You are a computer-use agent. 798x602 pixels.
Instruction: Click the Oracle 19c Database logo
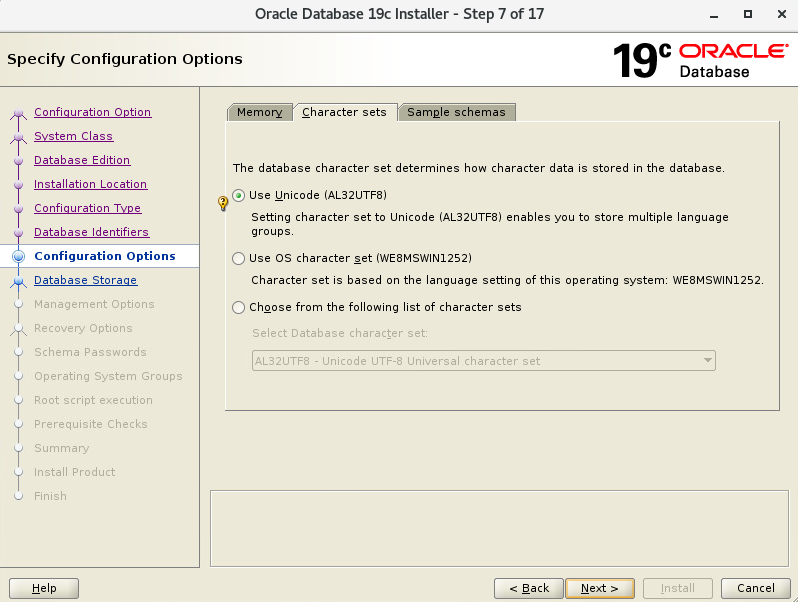[x=700, y=60]
